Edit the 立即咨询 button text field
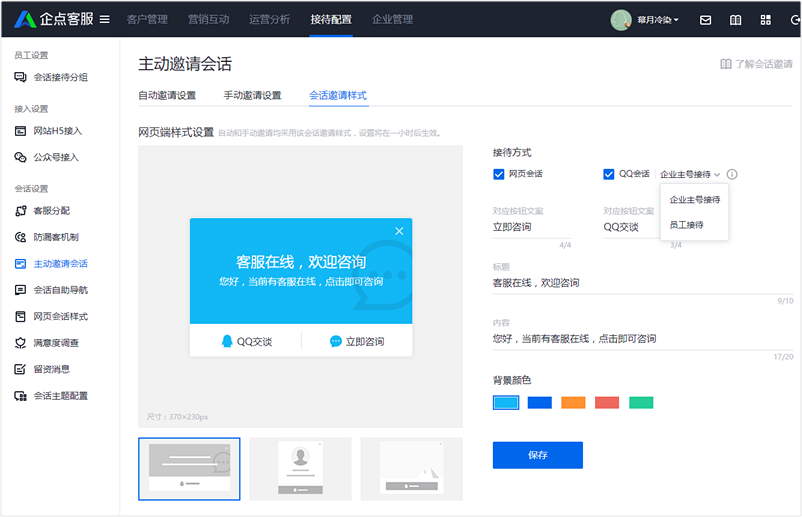Image resolution: width=802 pixels, height=517 pixels. [x=532, y=227]
